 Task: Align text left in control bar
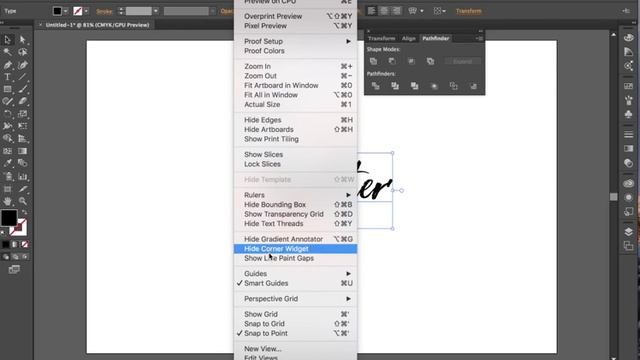[x=371, y=11]
